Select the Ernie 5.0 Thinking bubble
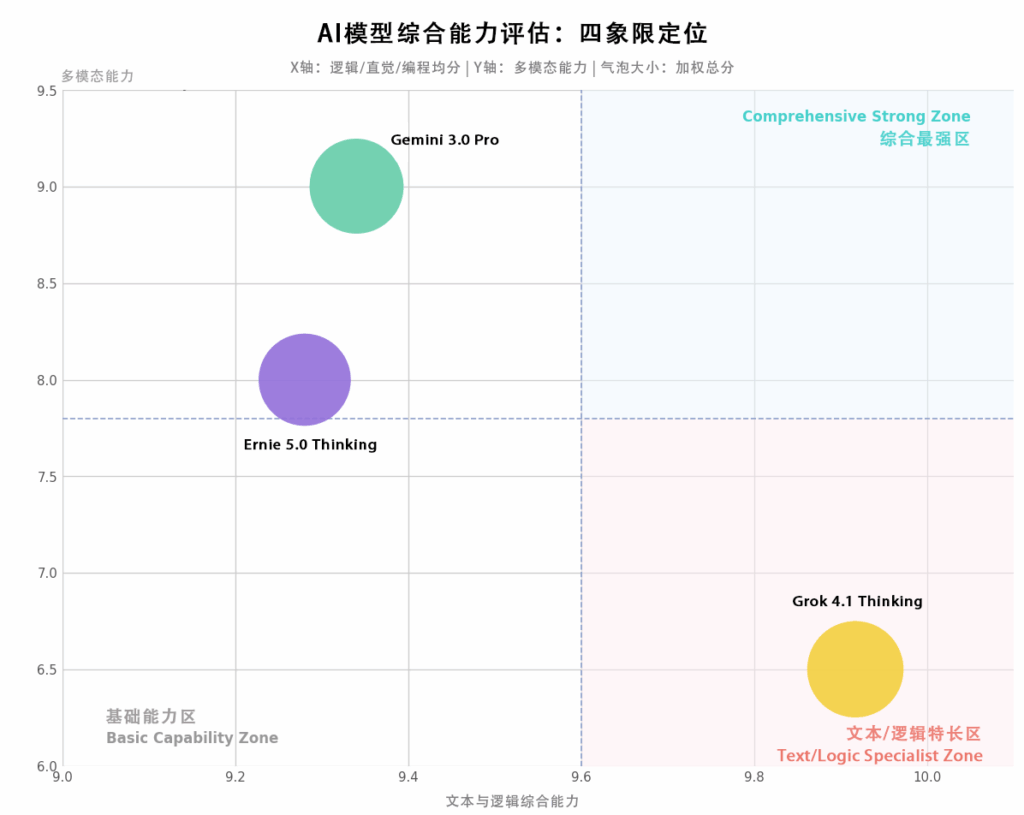The width and height of the screenshot is (1024, 815). [x=304, y=380]
